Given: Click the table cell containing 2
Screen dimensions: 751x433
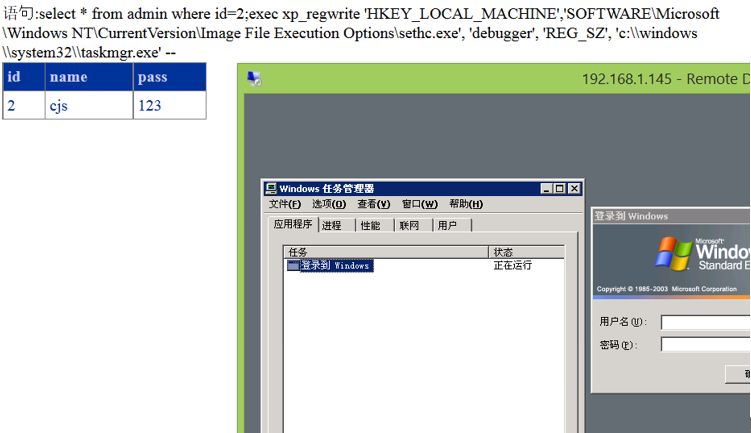Looking at the screenshot, I should [x=24, y=105].
